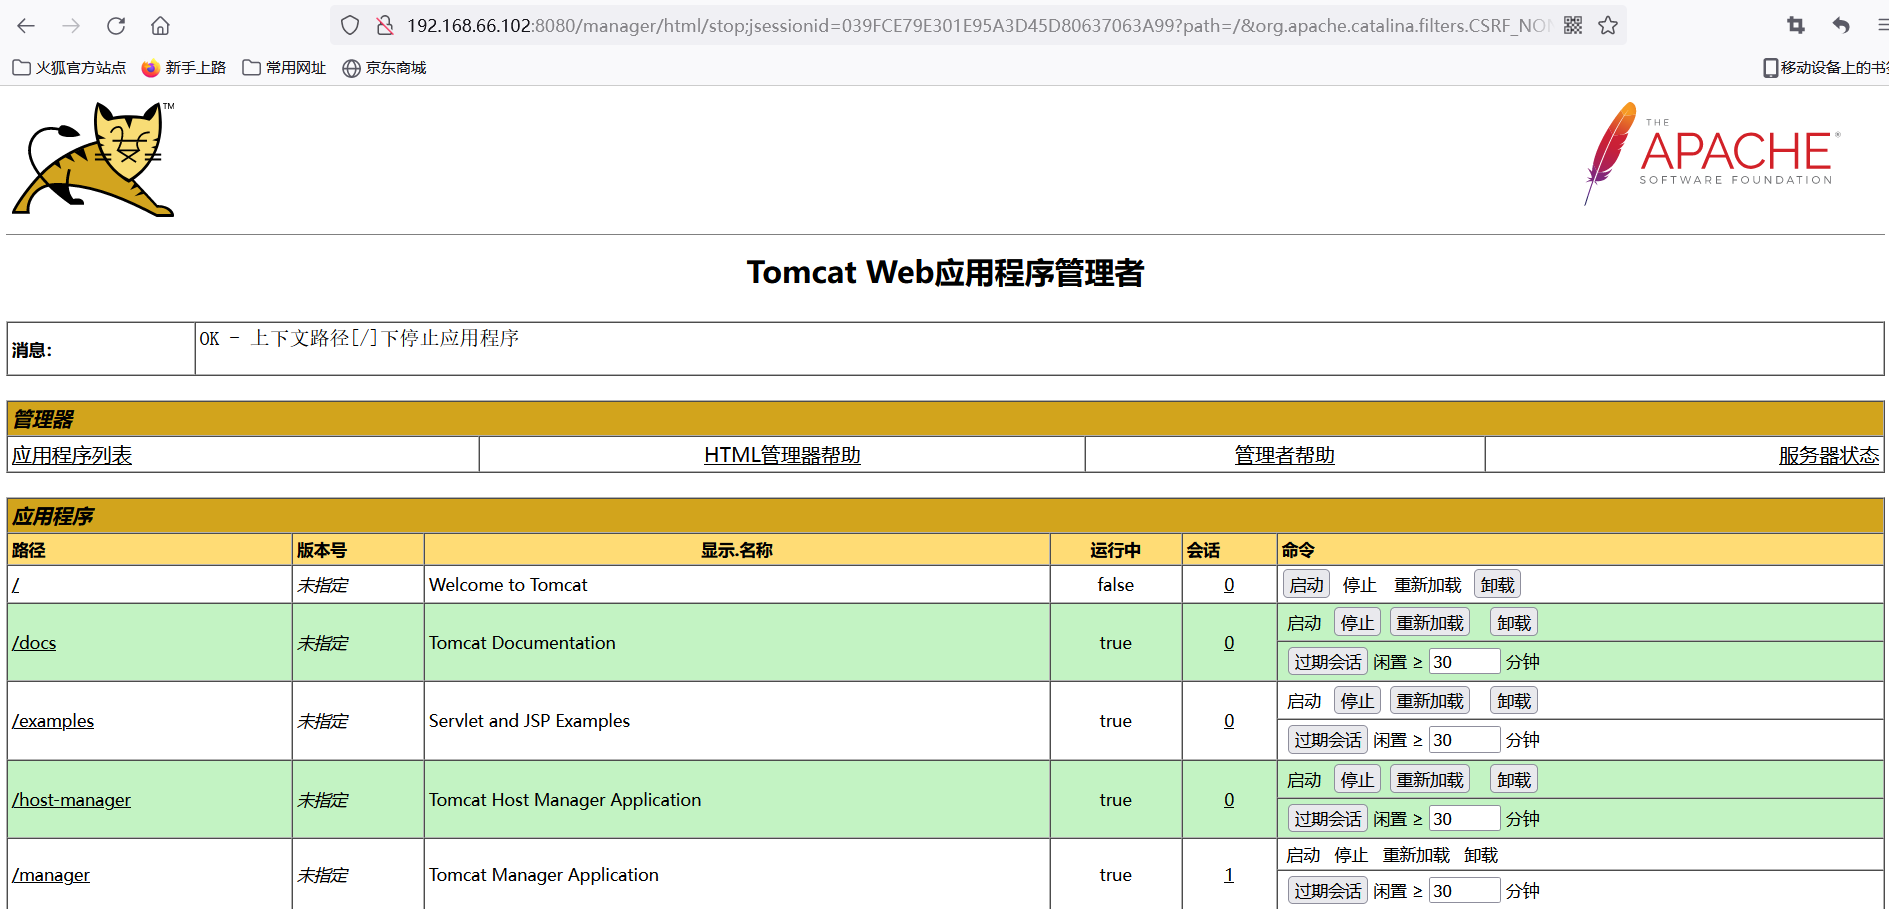
Task: Open the /docs application link
Action: coord(34,643)
